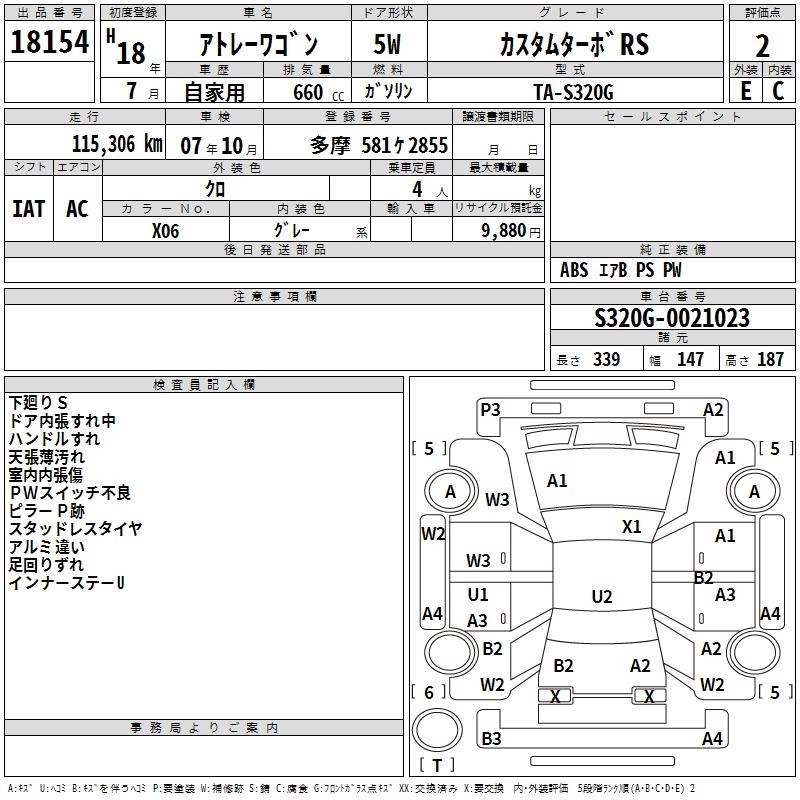Select mileage 115,306 km
This screenshot has width=800, height=800.
click(x=117, y=144)
